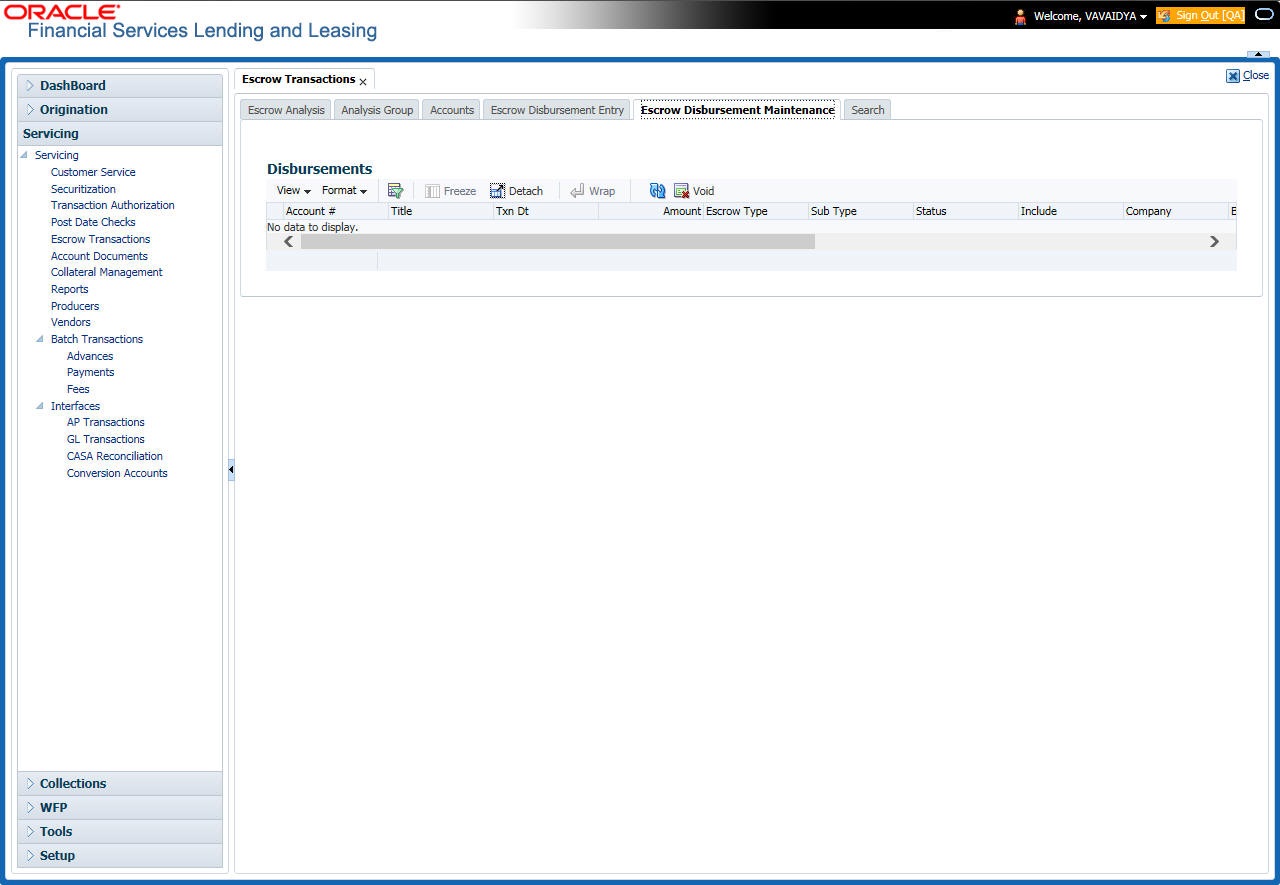Click the Refresh icon in Disbursements toolbar

[657, 191]
